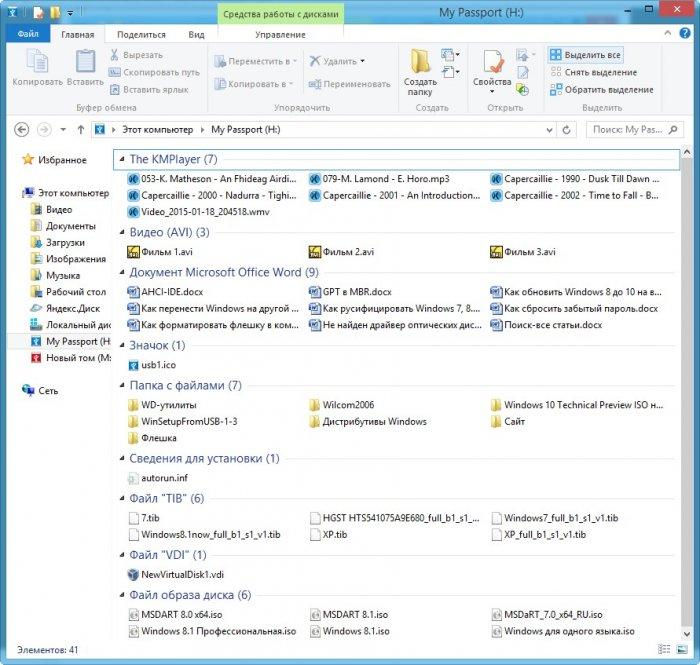
Task: Click the Paste (Вставить) clipboard icon
Action: [x=85, y=62]
